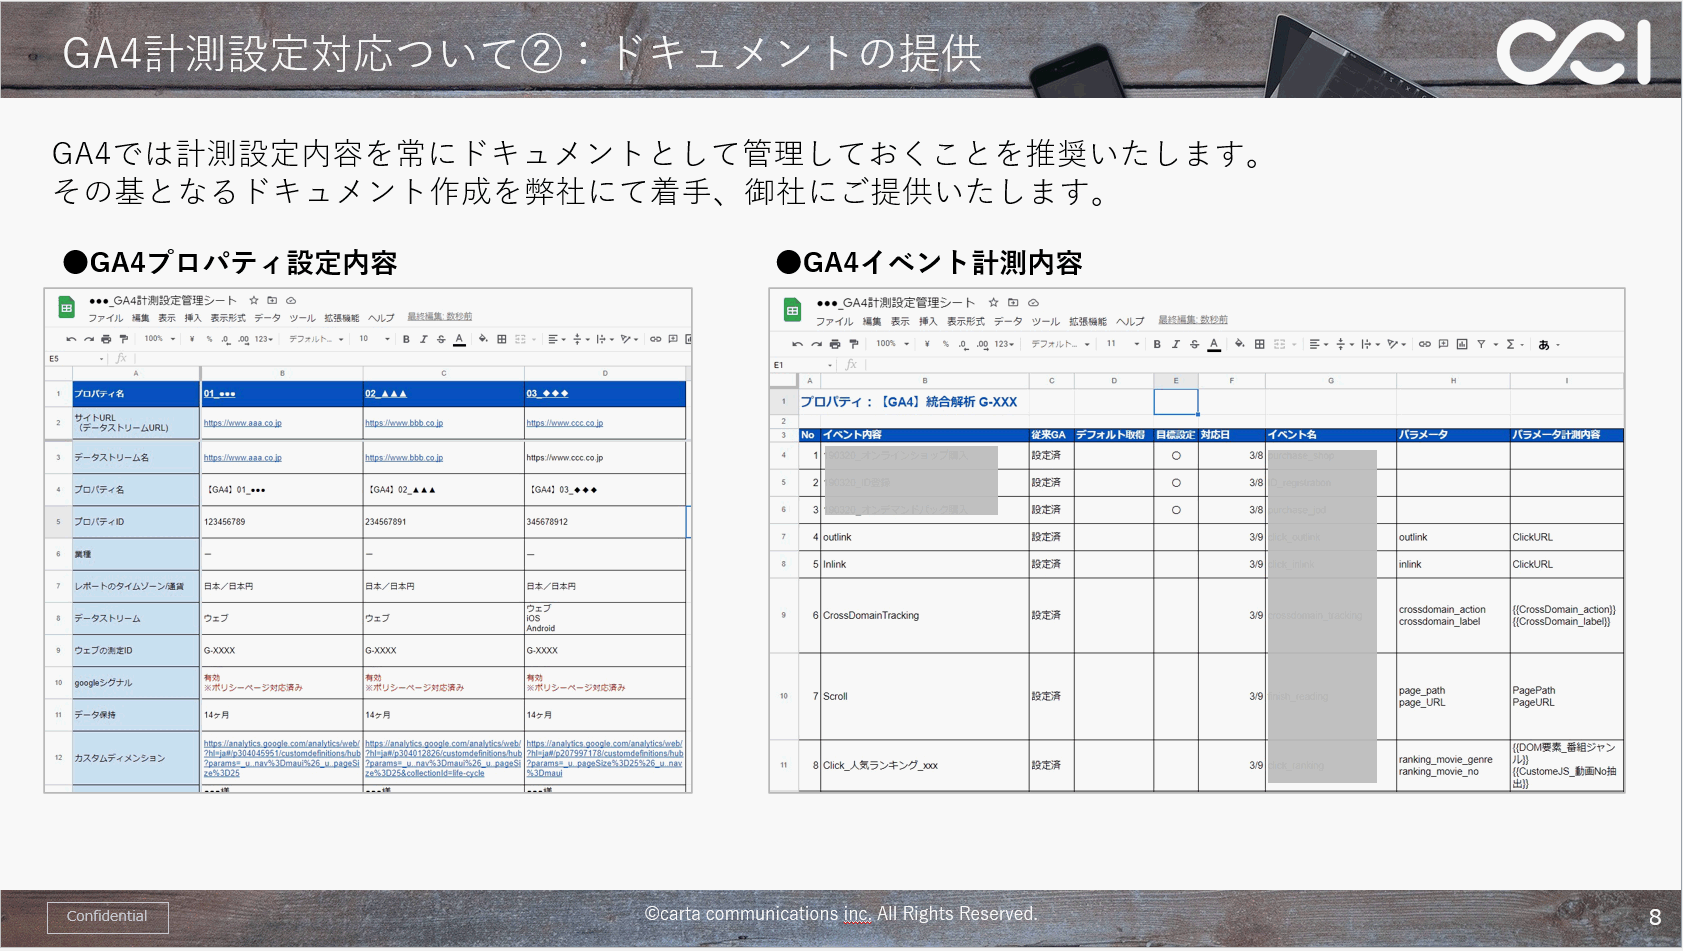Click Undo in the GA4プロパティ設定内容 sheet toolbar
1683x951 pixels.
click(71, 339)
